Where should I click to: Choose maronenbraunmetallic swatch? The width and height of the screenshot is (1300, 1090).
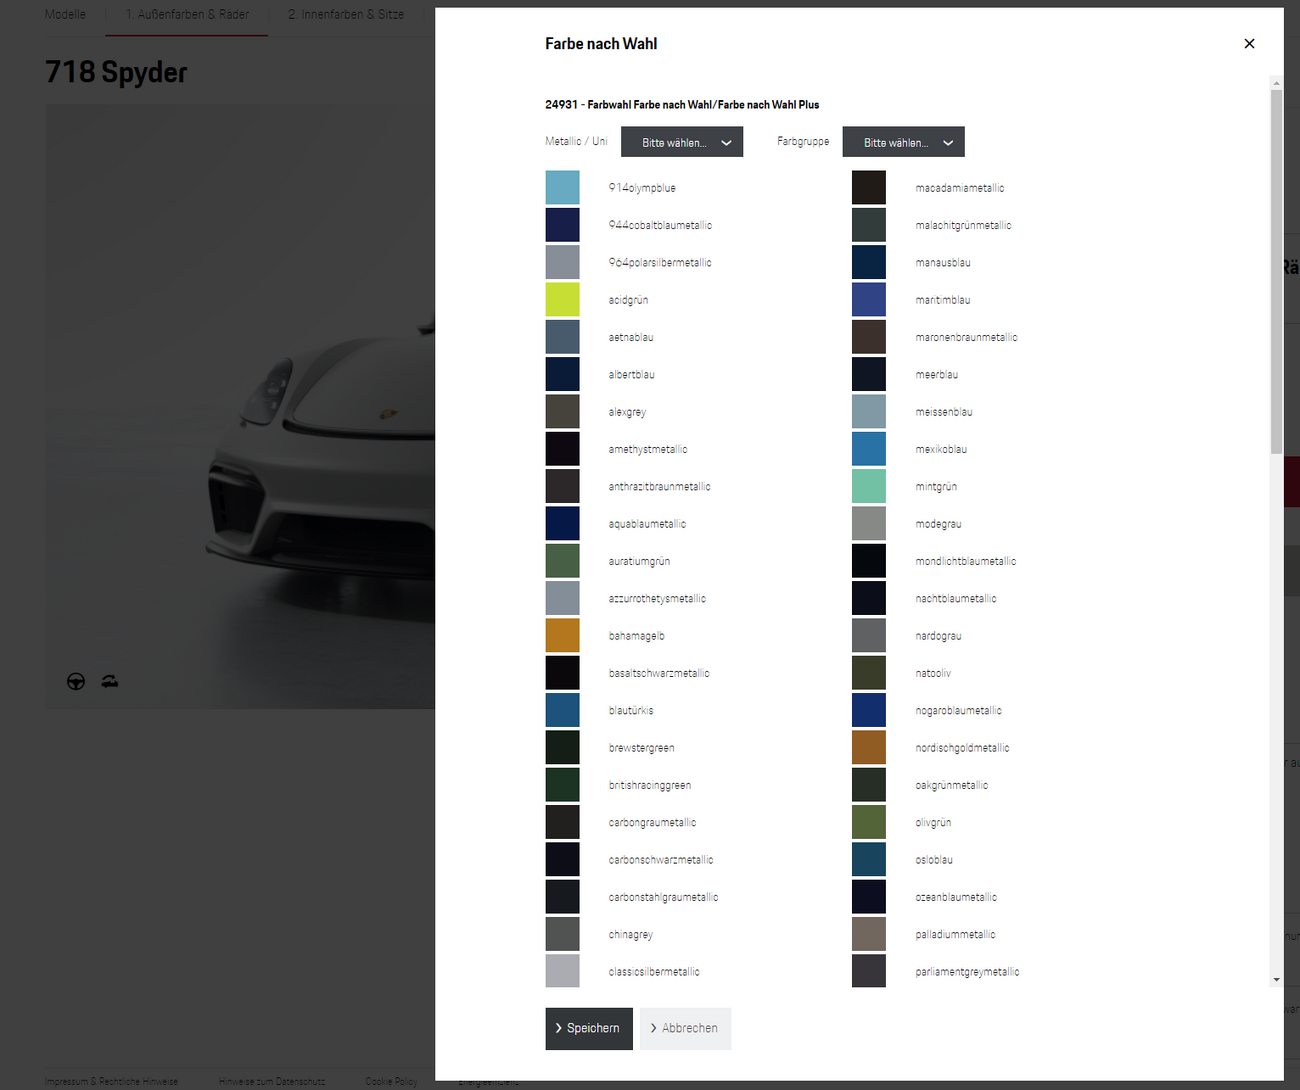click(869, 337)
